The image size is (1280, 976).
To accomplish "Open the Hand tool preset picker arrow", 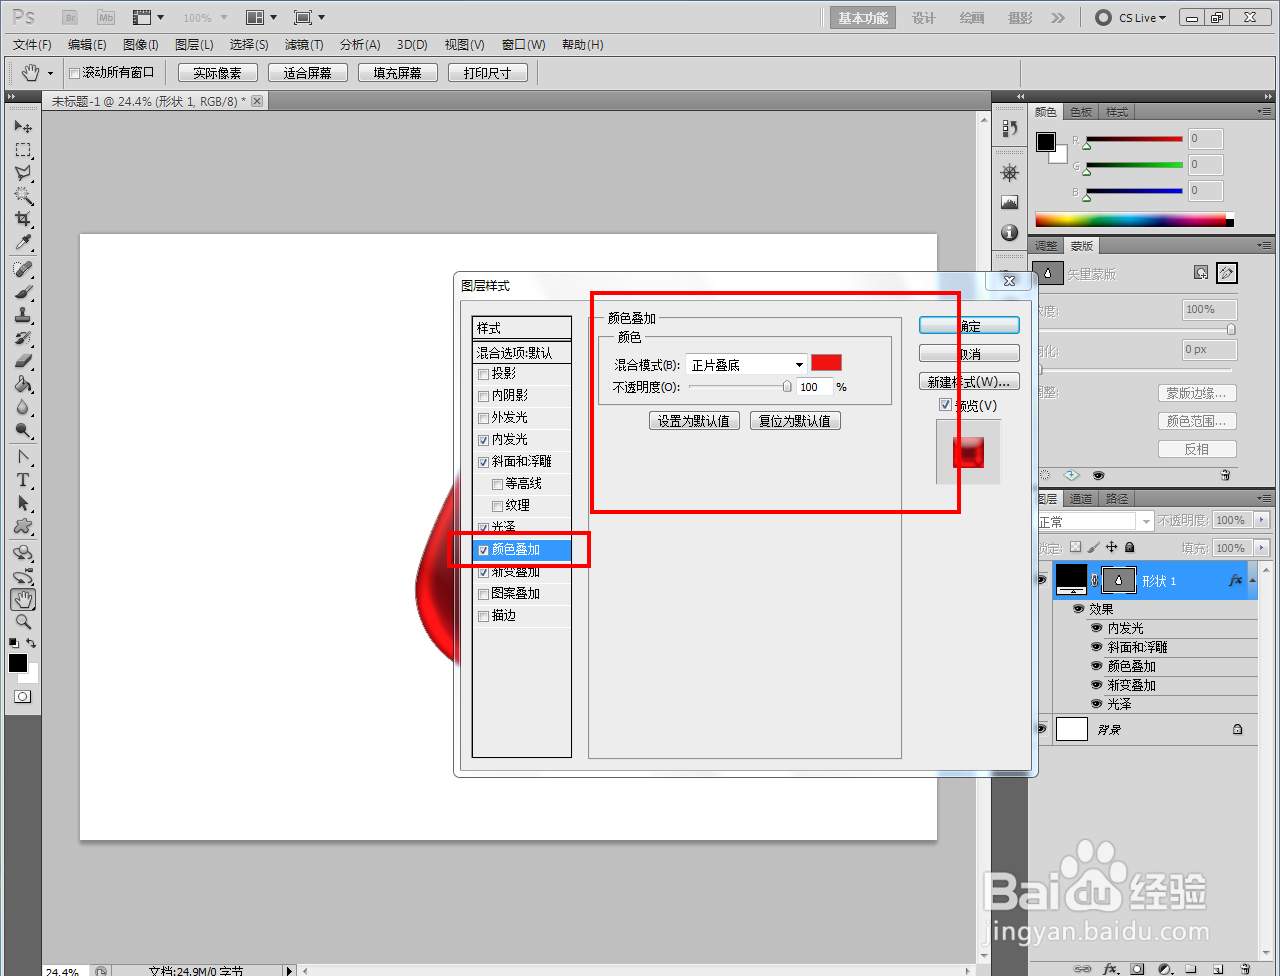I will coord(50,73).
